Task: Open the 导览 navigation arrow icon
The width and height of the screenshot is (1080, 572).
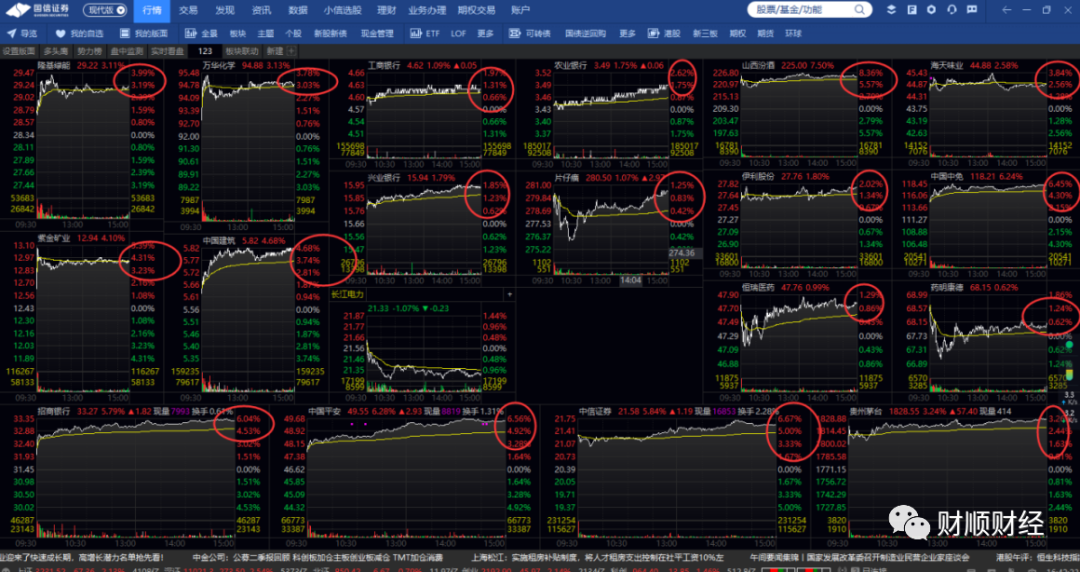Action: 10,33
